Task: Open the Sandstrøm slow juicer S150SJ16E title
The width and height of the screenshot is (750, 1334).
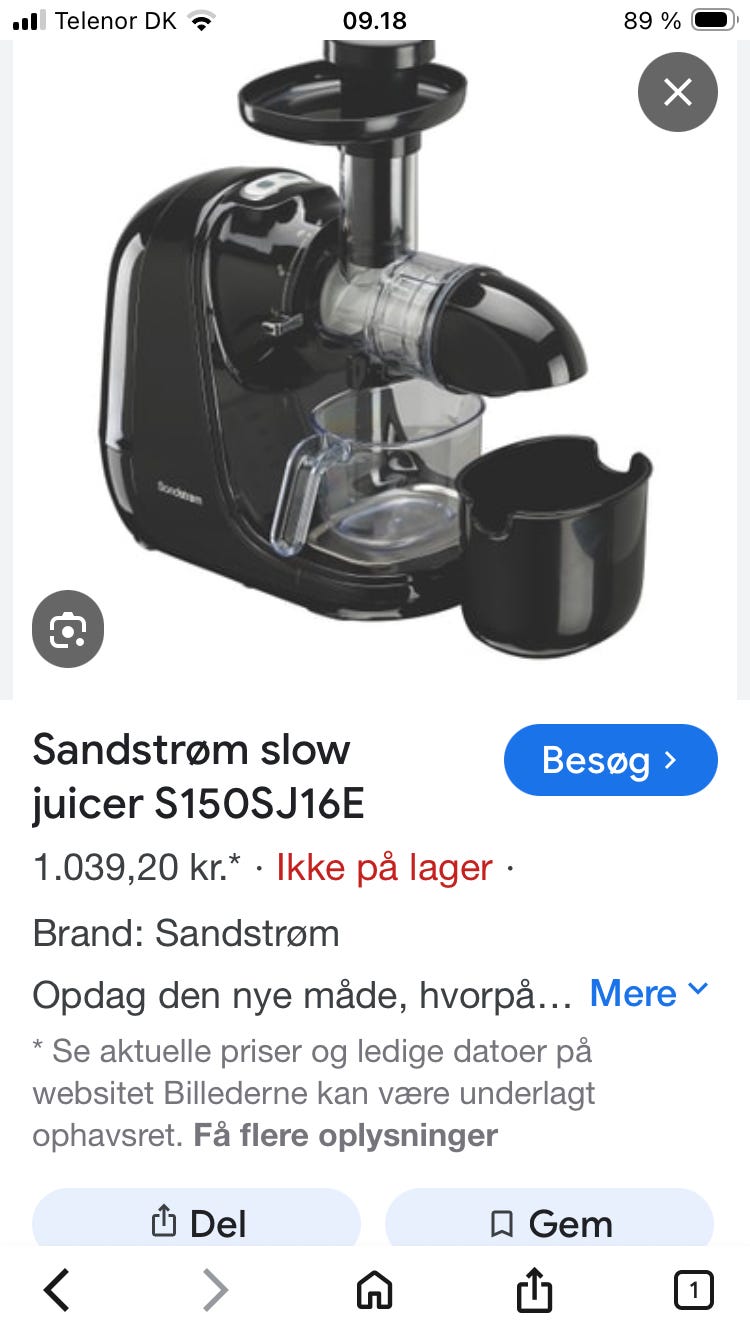Action: click(x=198, y=777)
